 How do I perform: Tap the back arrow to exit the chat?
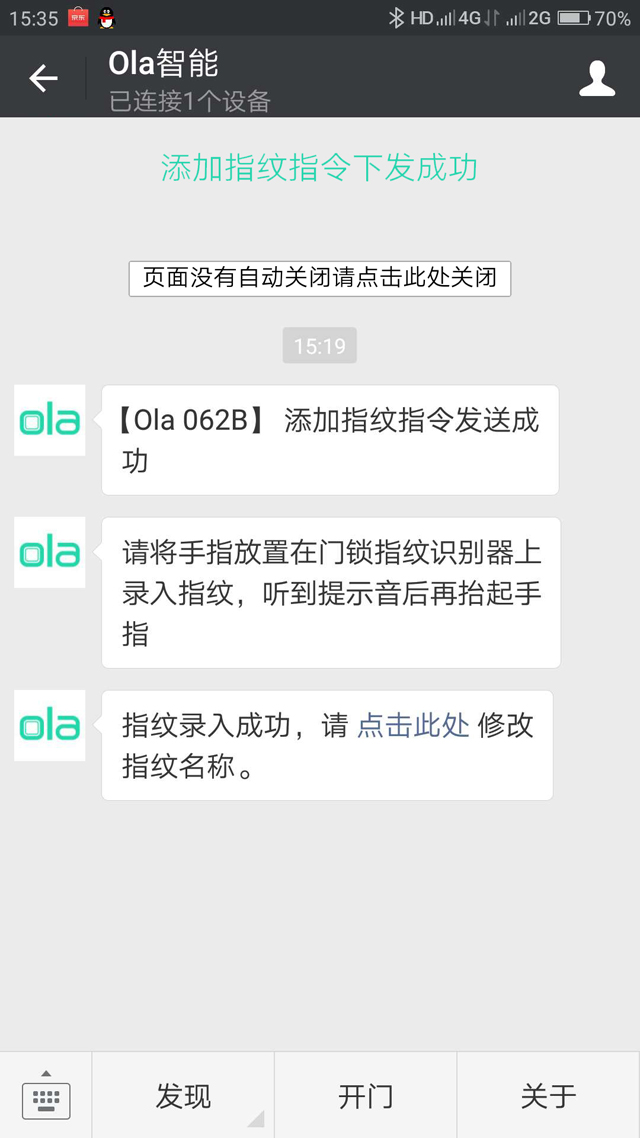[x=43, y=77]
